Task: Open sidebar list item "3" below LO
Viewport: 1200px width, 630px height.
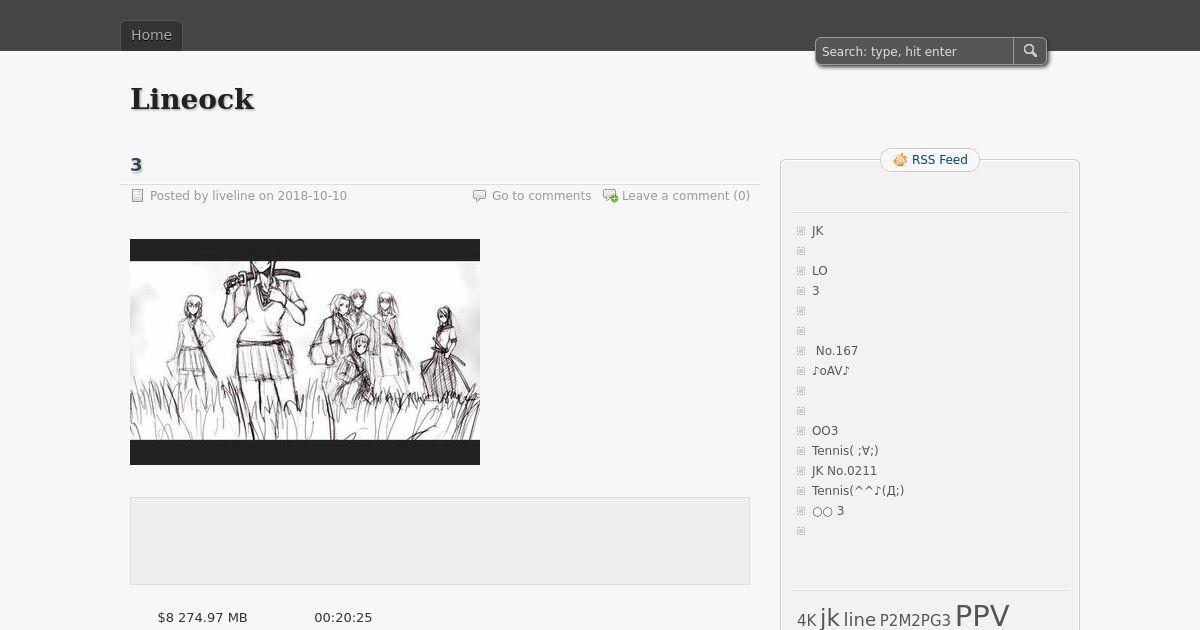Action: (816, 291)
